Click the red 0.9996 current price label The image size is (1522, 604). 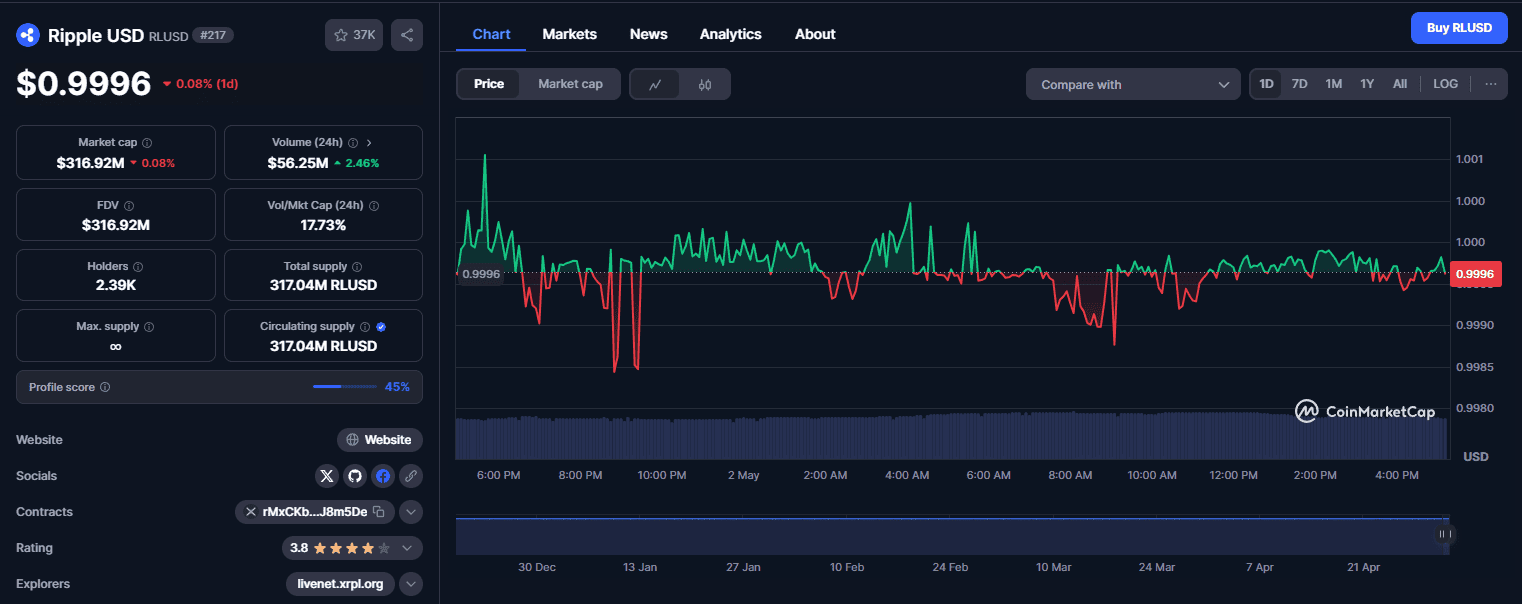1475,274
